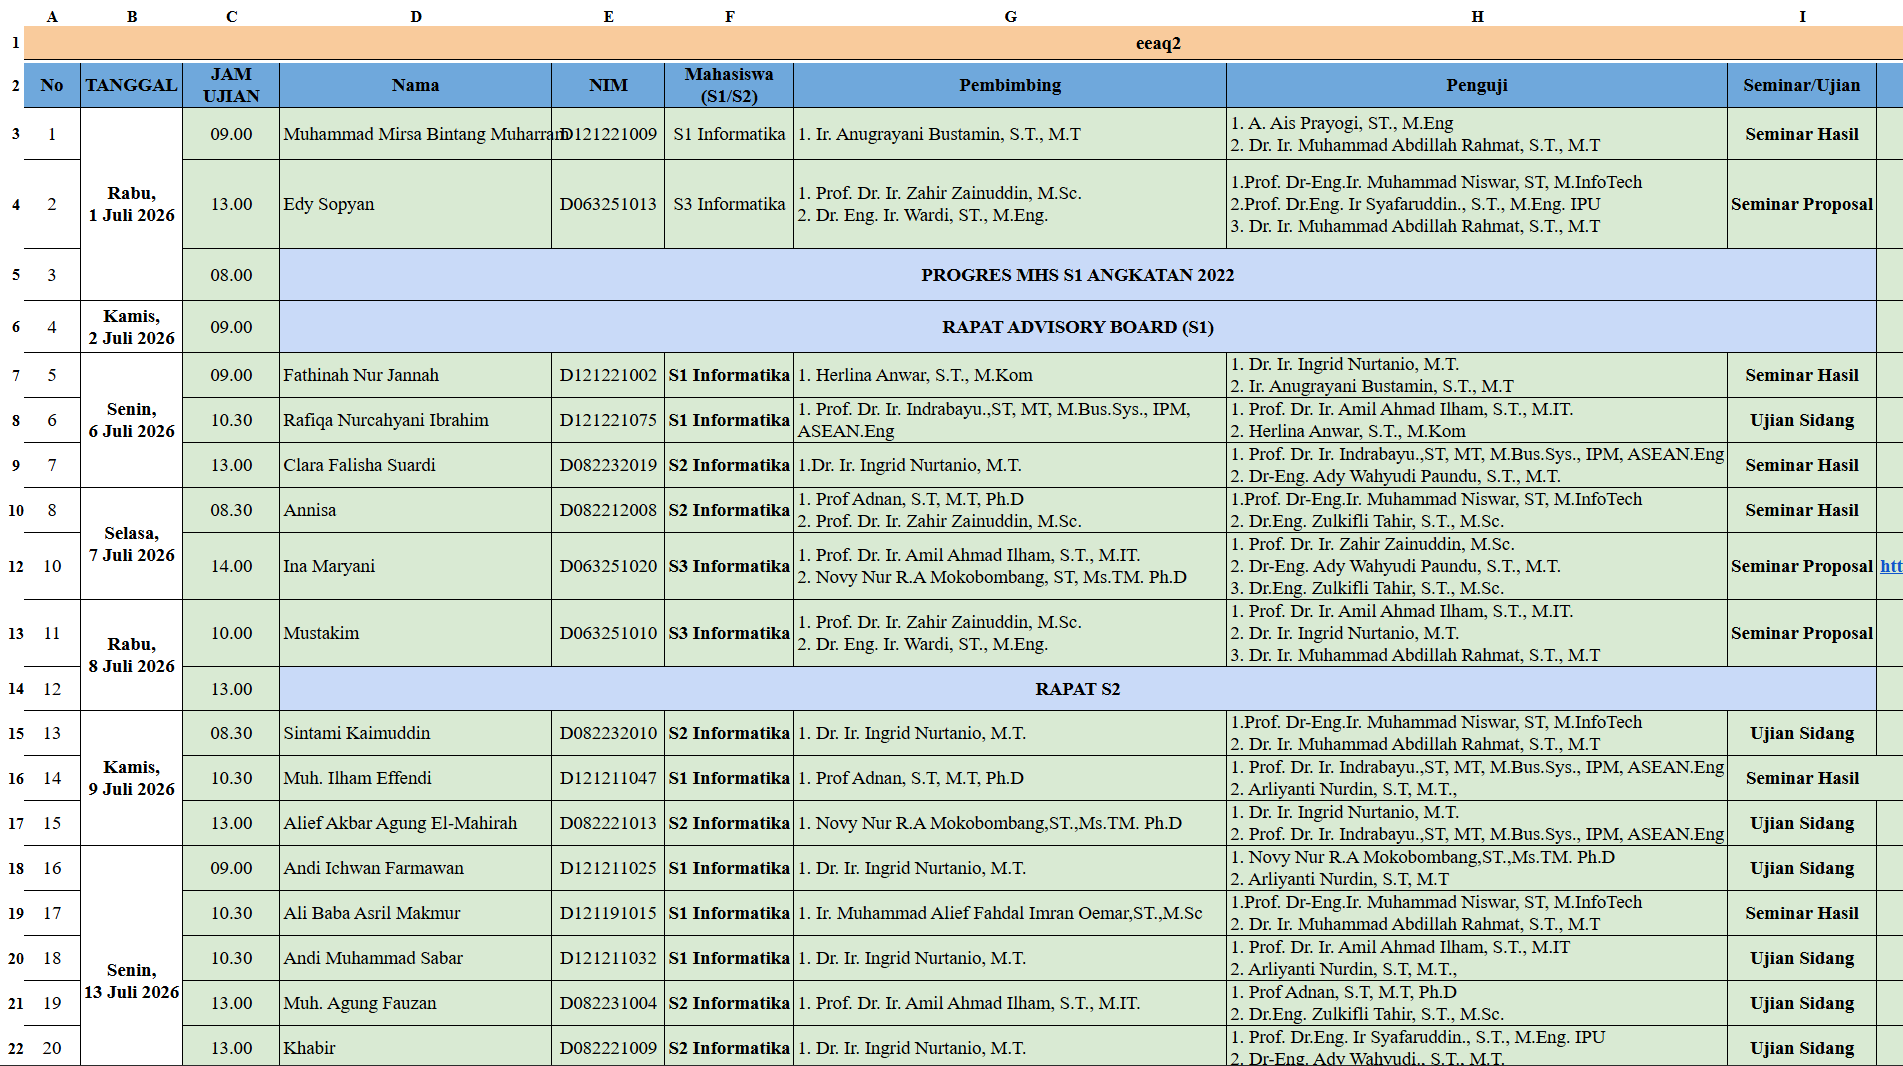
Task: Click Penguji cell for Mustakim
Action: coord(1477,633)
